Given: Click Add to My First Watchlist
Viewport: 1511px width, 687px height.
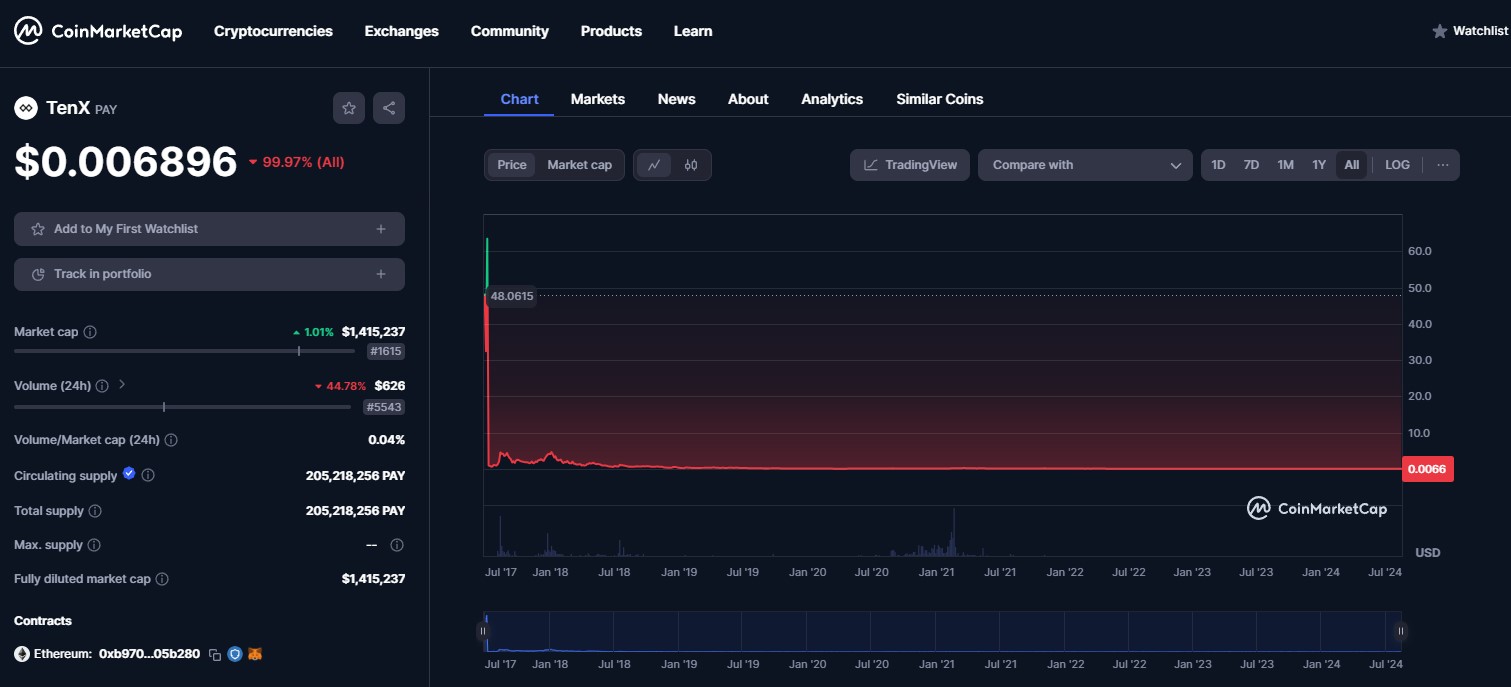Looking at the screenshot, I should (x=209, y=229).
